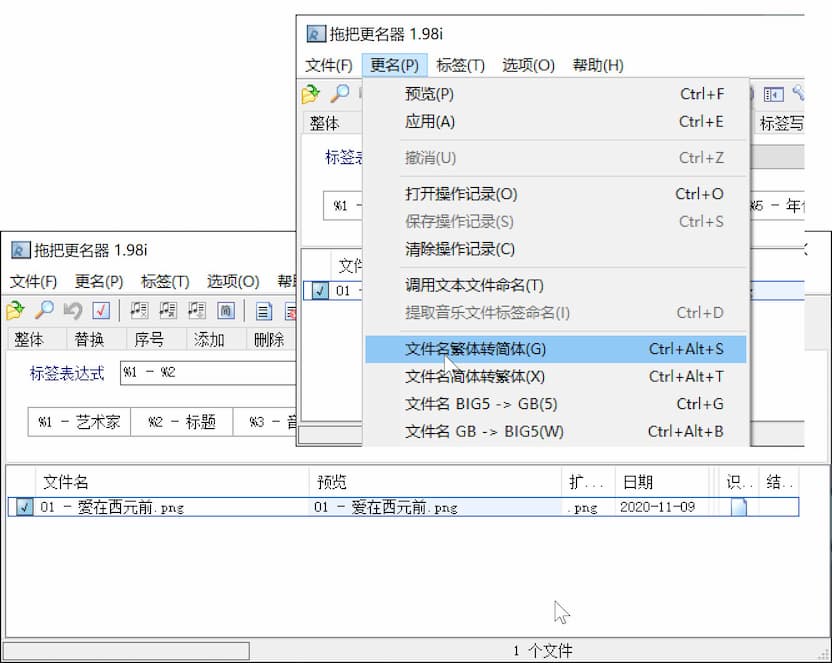Choose 文件名简体转繁体(X) from the menu
Screen dimensions: 832x663
(475, 377)
